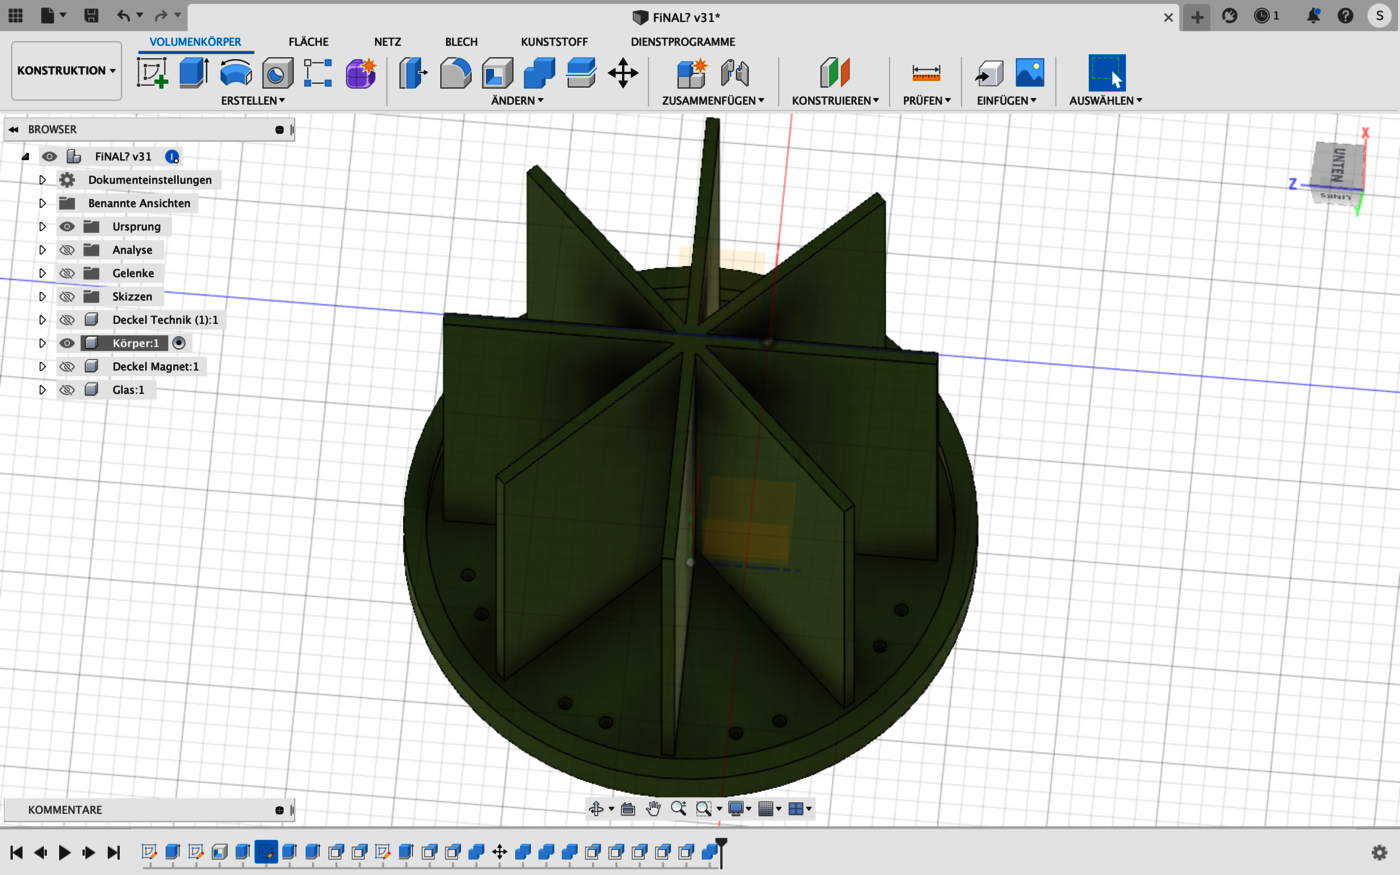The width and height of the screenshot is (1400, 875).
Task: Expand the Dokumenteinstellungen node
Action: point(42,180)
